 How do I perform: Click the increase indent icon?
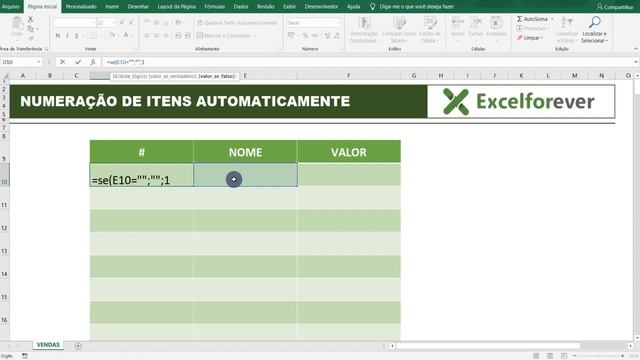click(x=187, y=36)
